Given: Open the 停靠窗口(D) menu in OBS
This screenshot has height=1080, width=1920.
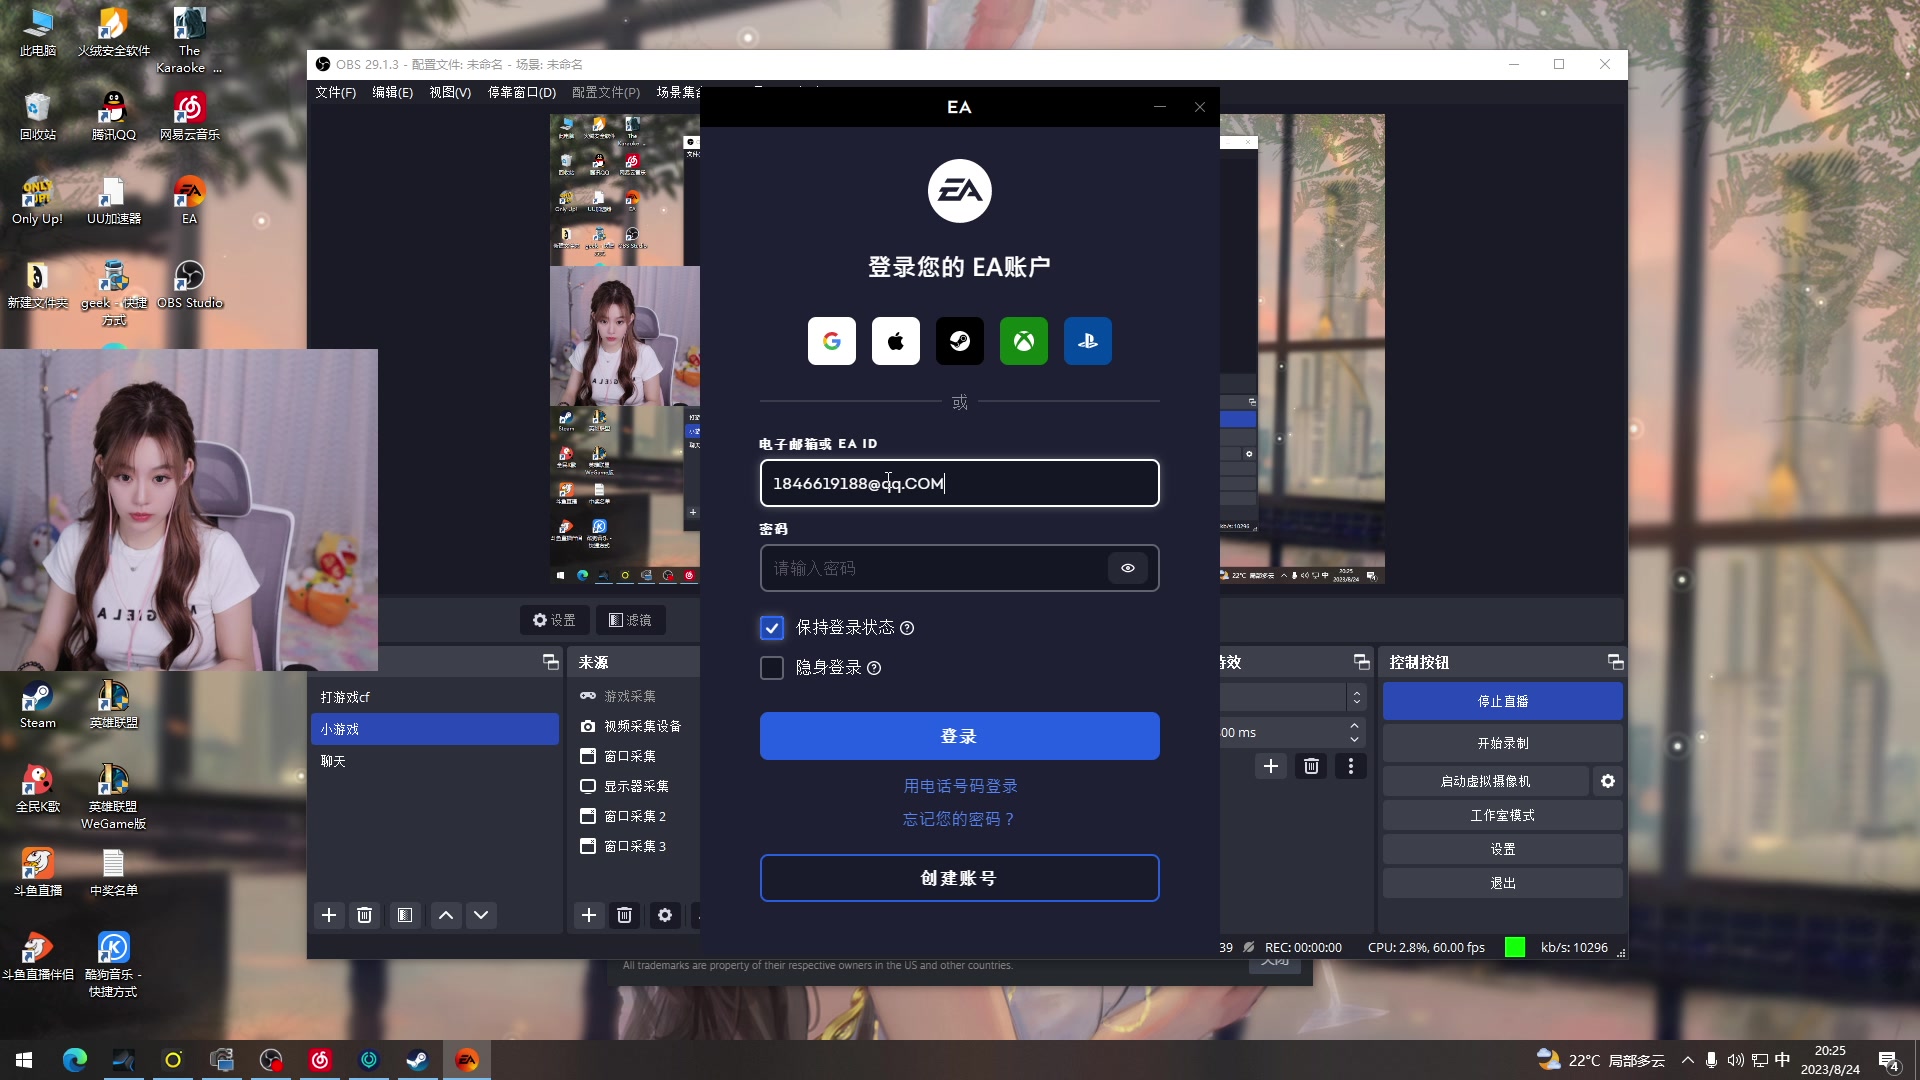Looking at the screenshot, I should (x=522, y=92).
